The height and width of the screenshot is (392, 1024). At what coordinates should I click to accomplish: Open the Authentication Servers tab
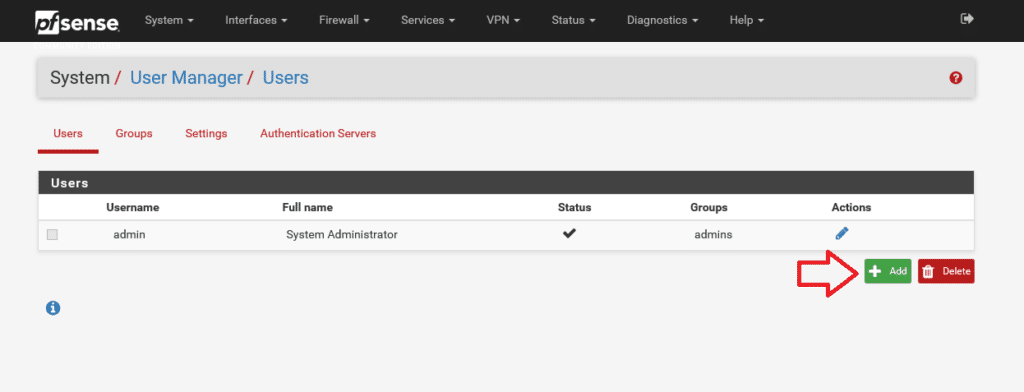click(x=318, y=133)
